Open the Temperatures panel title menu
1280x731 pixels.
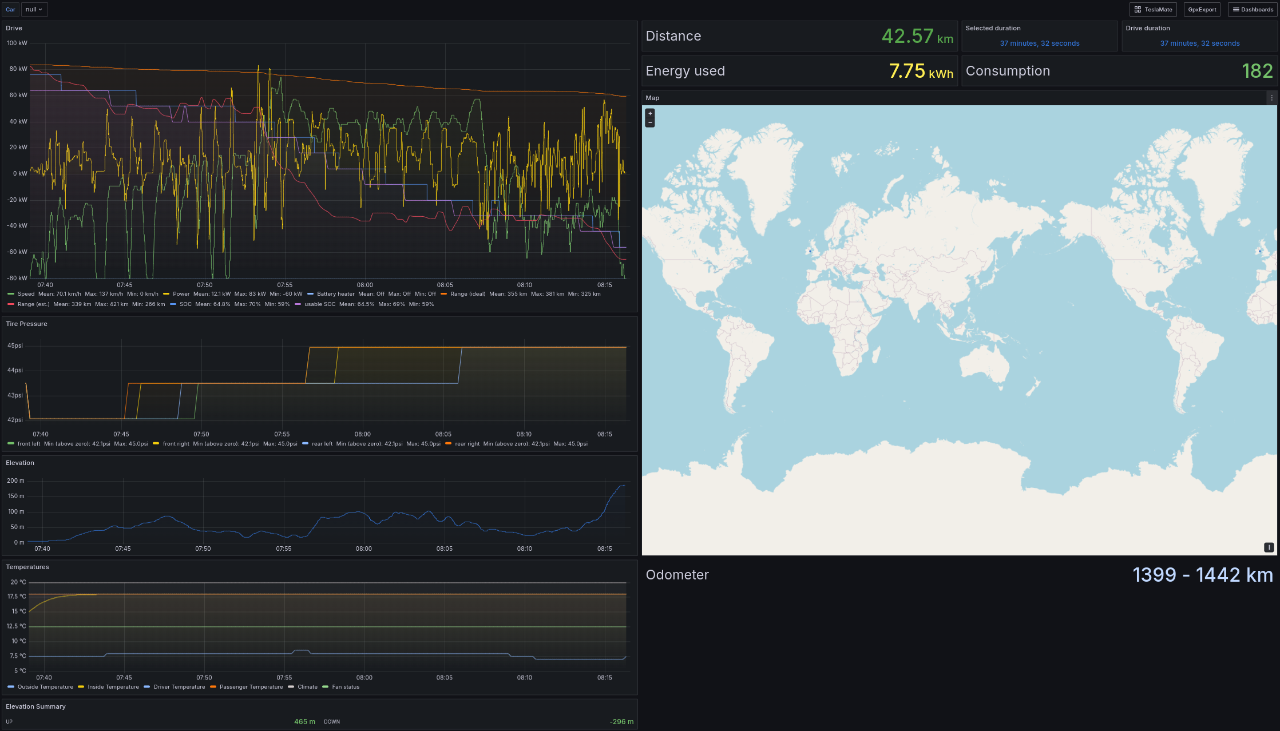click(27, 567)
